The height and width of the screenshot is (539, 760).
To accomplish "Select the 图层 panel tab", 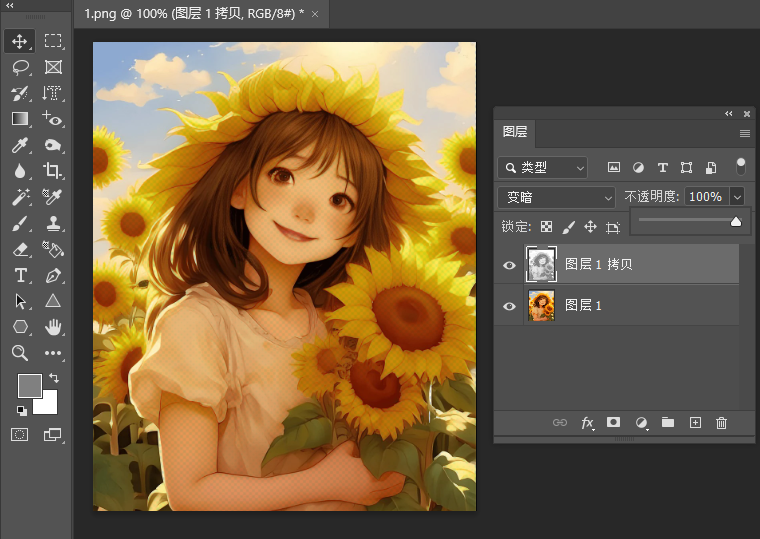I will click(515, 132).
